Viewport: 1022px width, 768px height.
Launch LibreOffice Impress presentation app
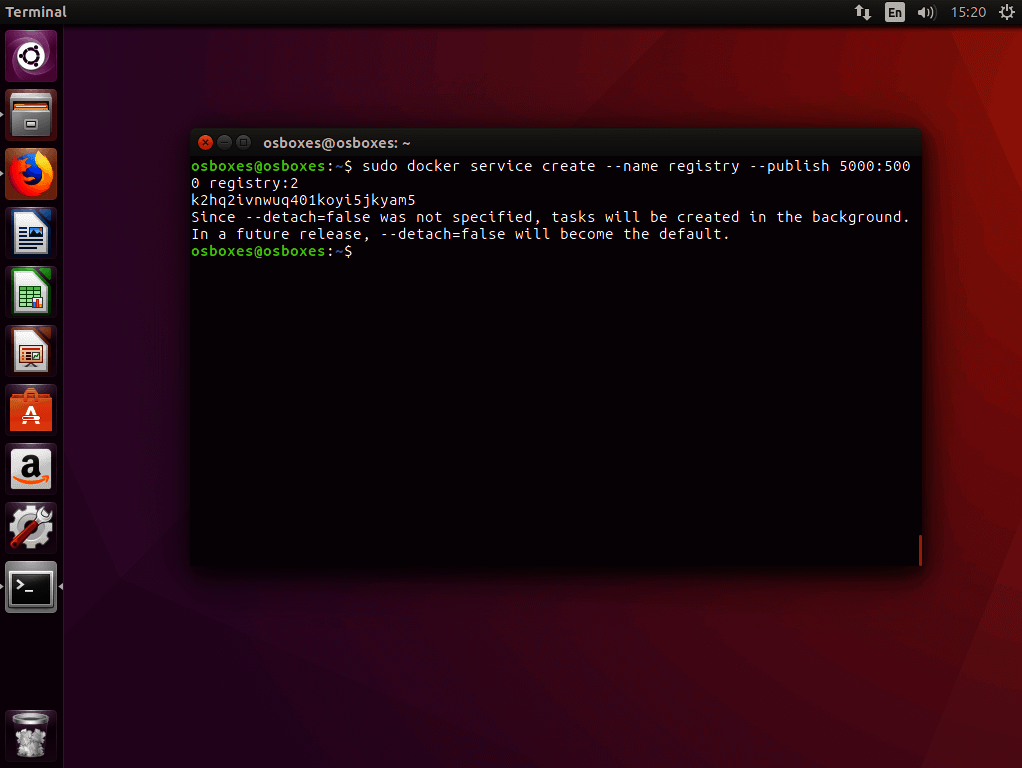(x=32, y=351)
